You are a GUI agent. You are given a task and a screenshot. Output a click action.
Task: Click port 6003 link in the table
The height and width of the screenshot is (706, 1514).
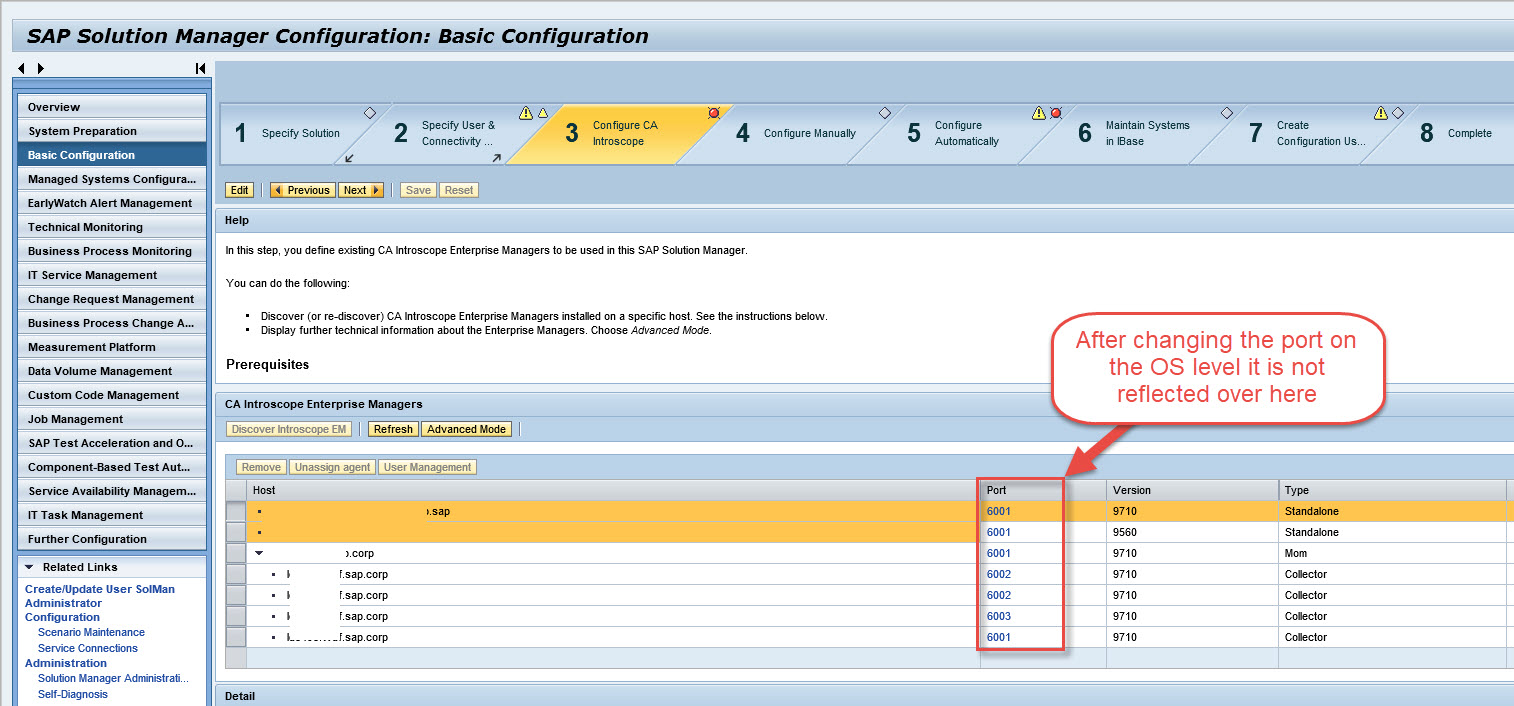point(999,616)
